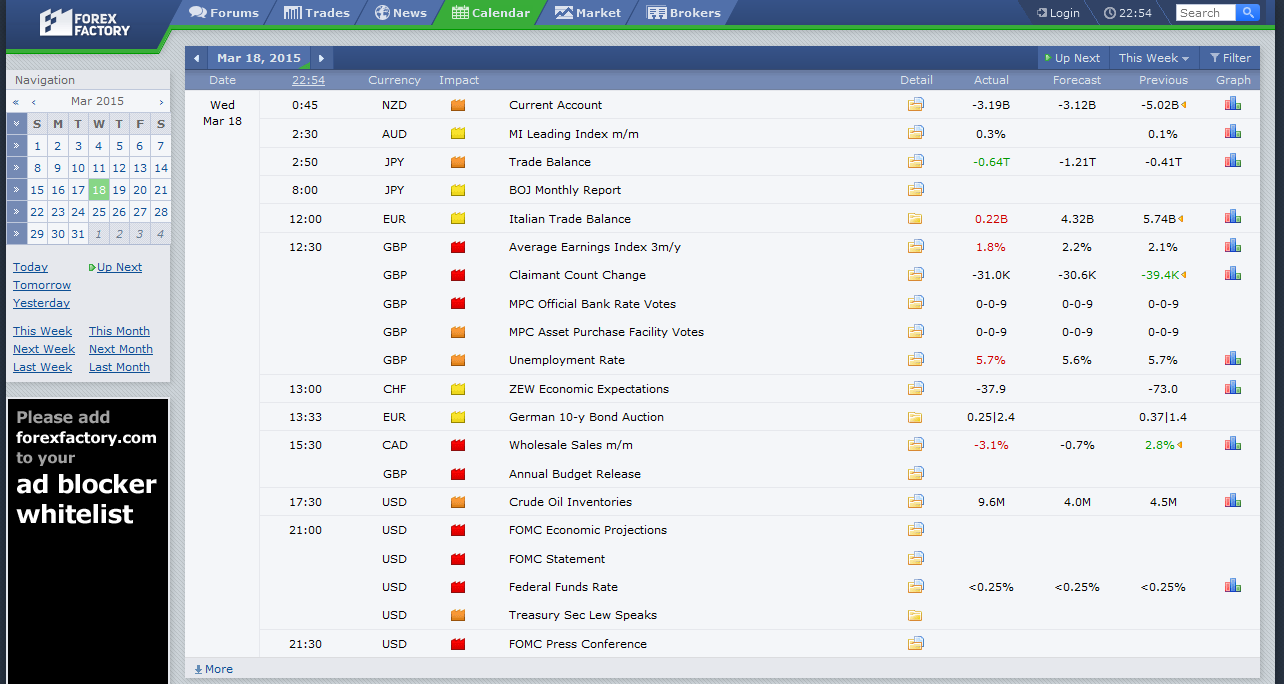Open the Market tab
Screen dimensions: 1284x684
click(588, 13)
